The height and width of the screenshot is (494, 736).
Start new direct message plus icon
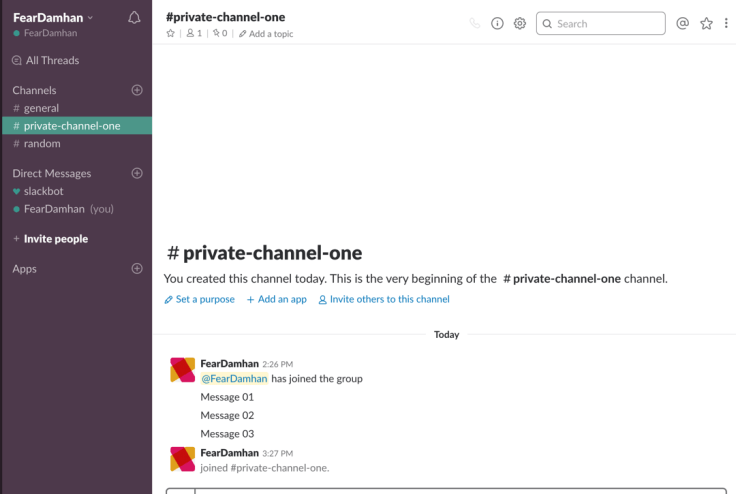point(137,173)
